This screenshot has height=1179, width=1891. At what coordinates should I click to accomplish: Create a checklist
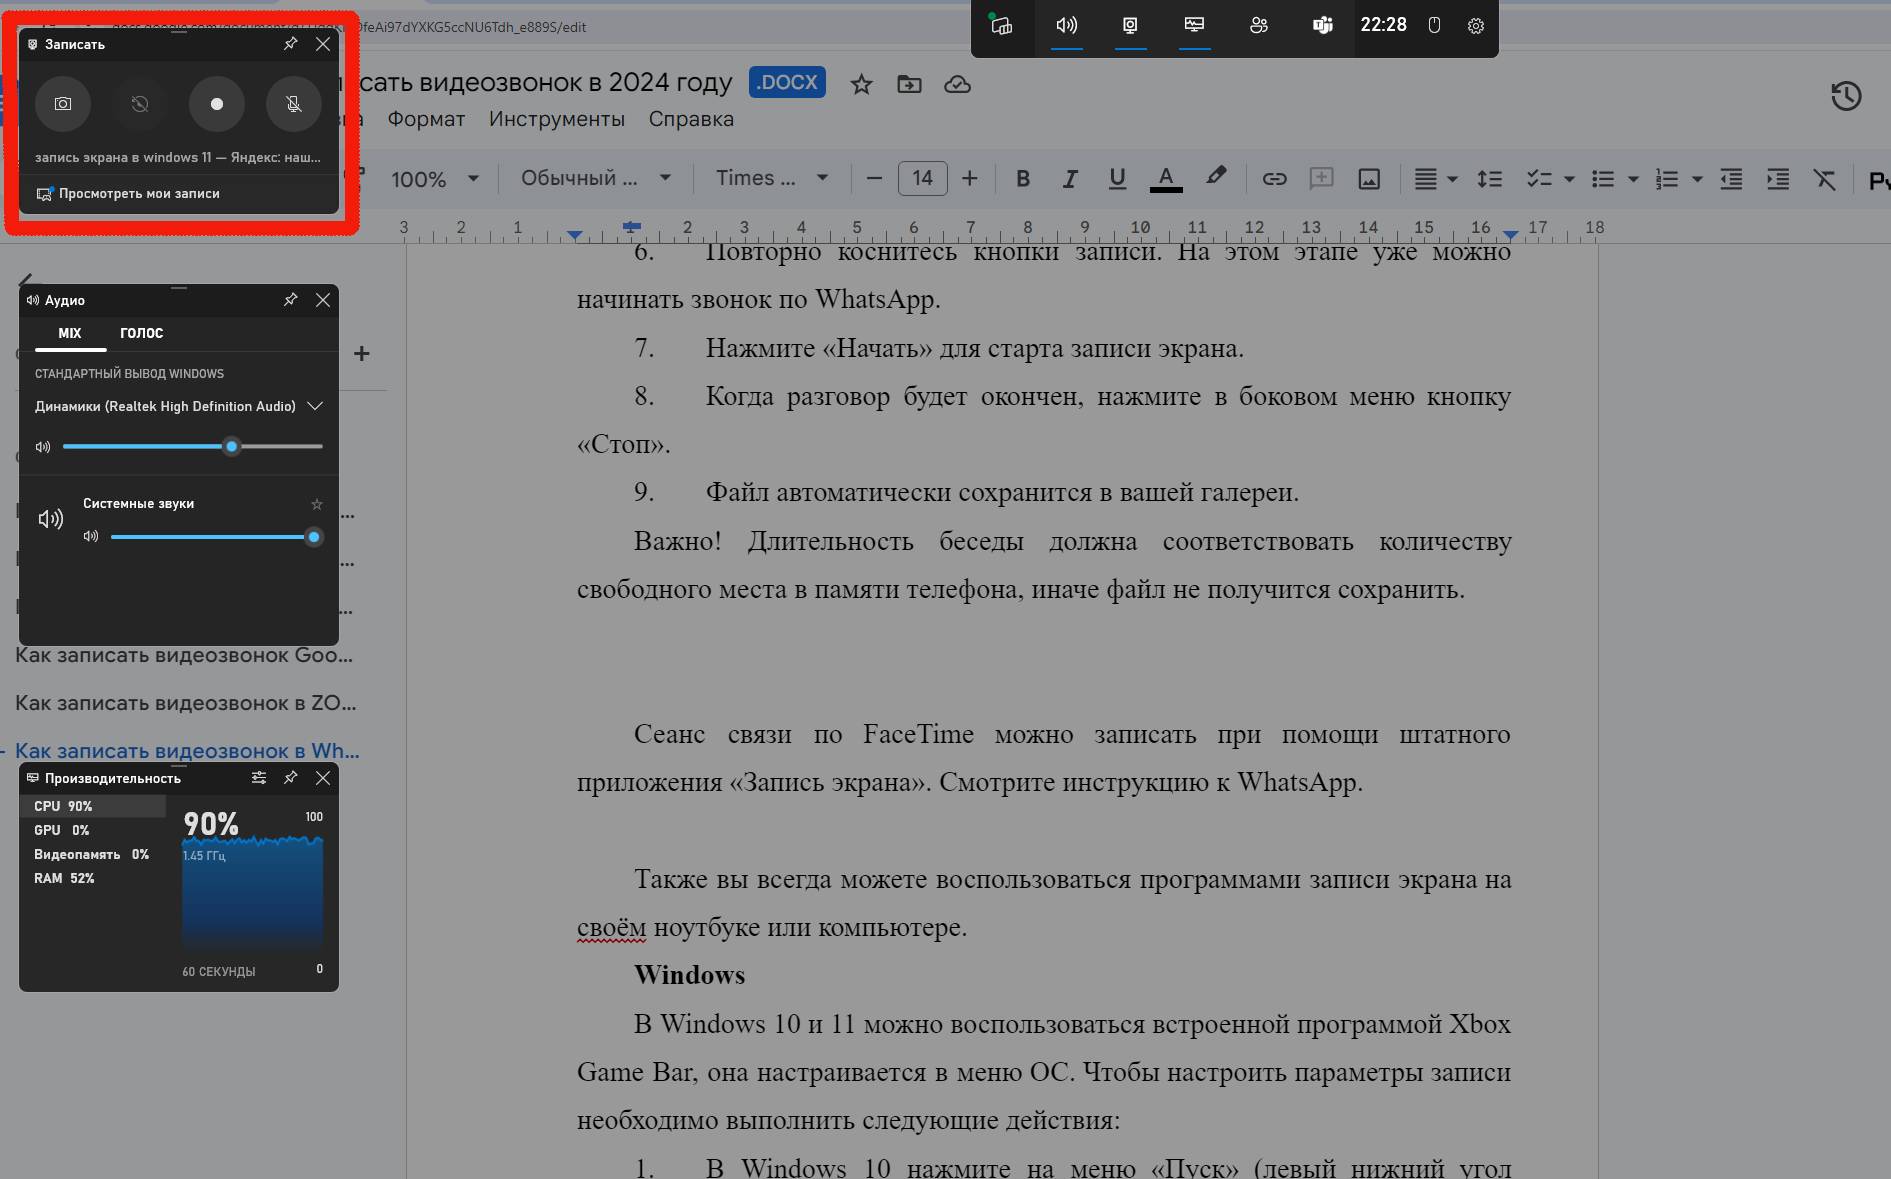[x=1539, y=179]
